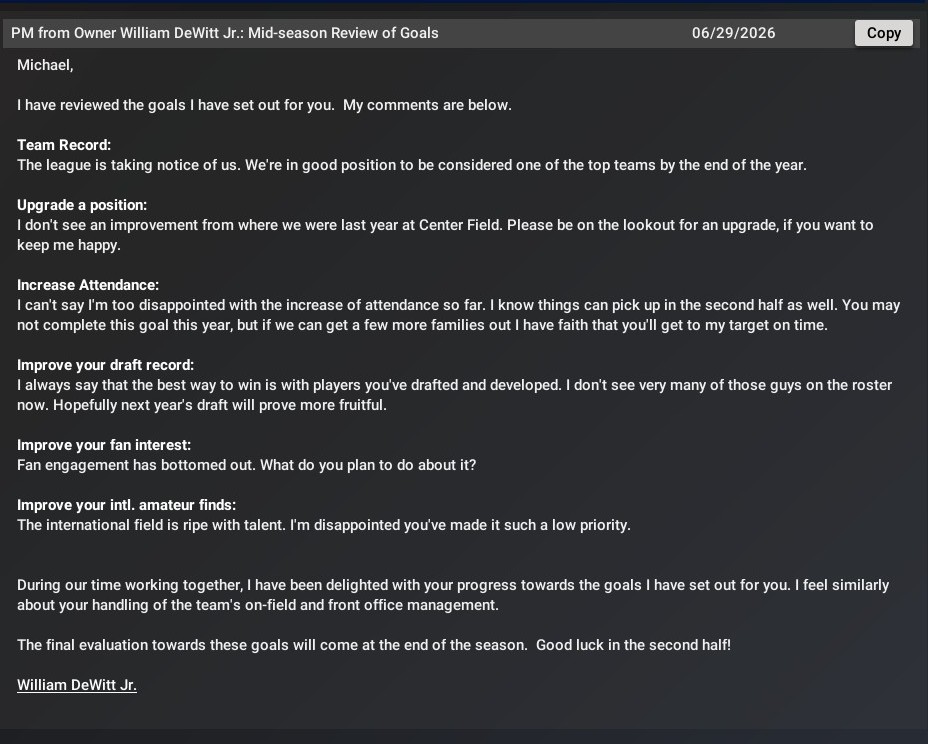Click the international field talent comment
This screenshot has width=928, height=744.
323,525
